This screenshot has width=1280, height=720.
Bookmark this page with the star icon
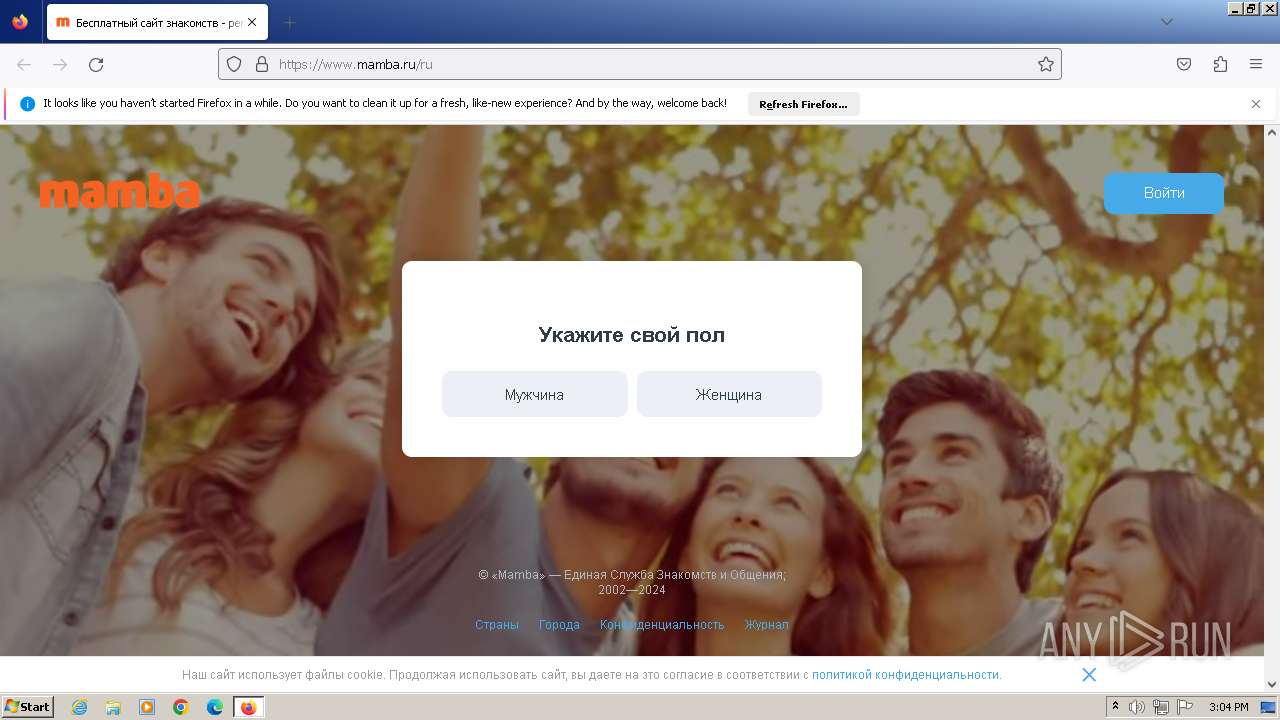click(x=1046, y=64)
